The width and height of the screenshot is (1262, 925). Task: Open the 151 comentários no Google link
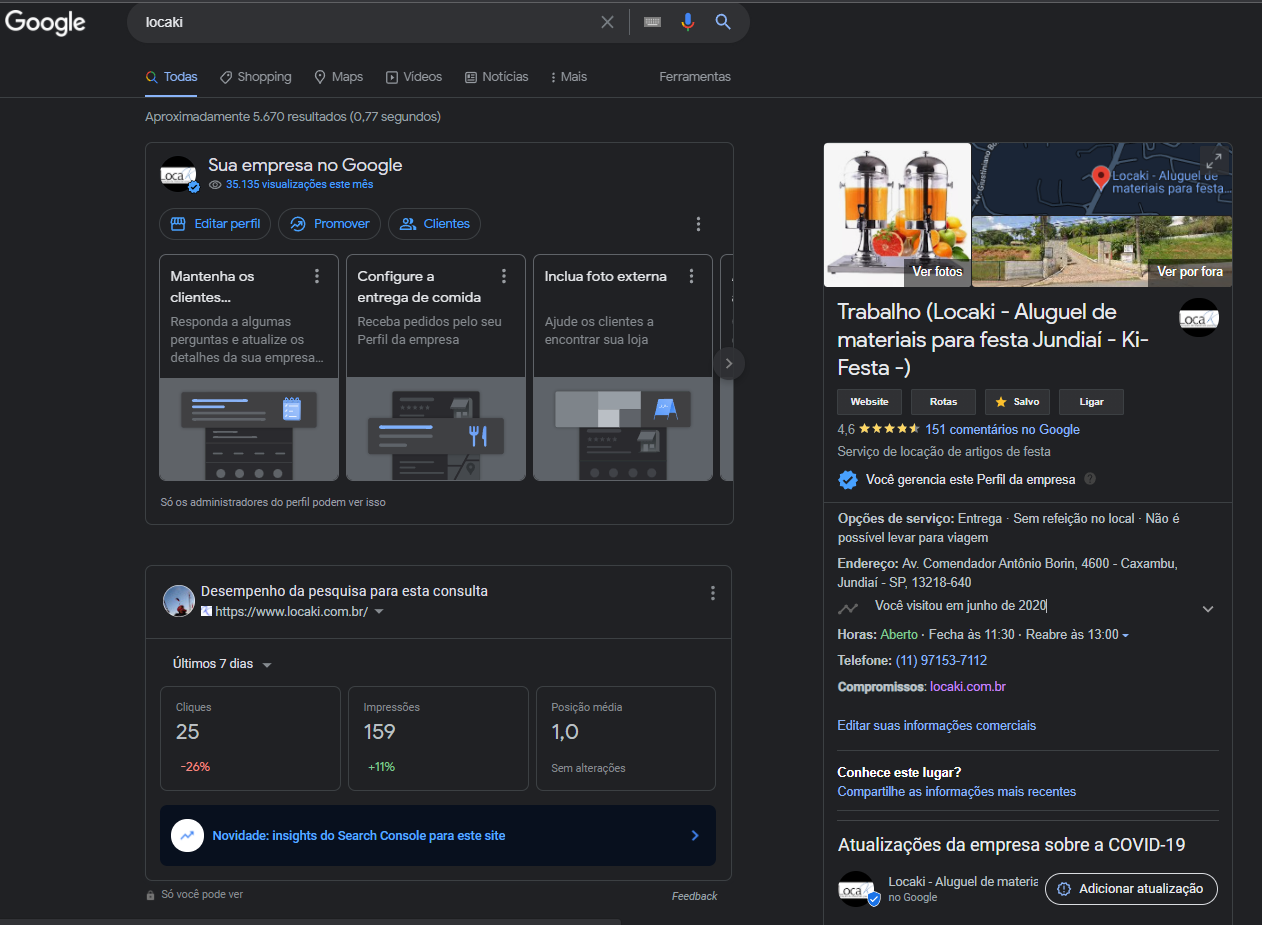1002,429
